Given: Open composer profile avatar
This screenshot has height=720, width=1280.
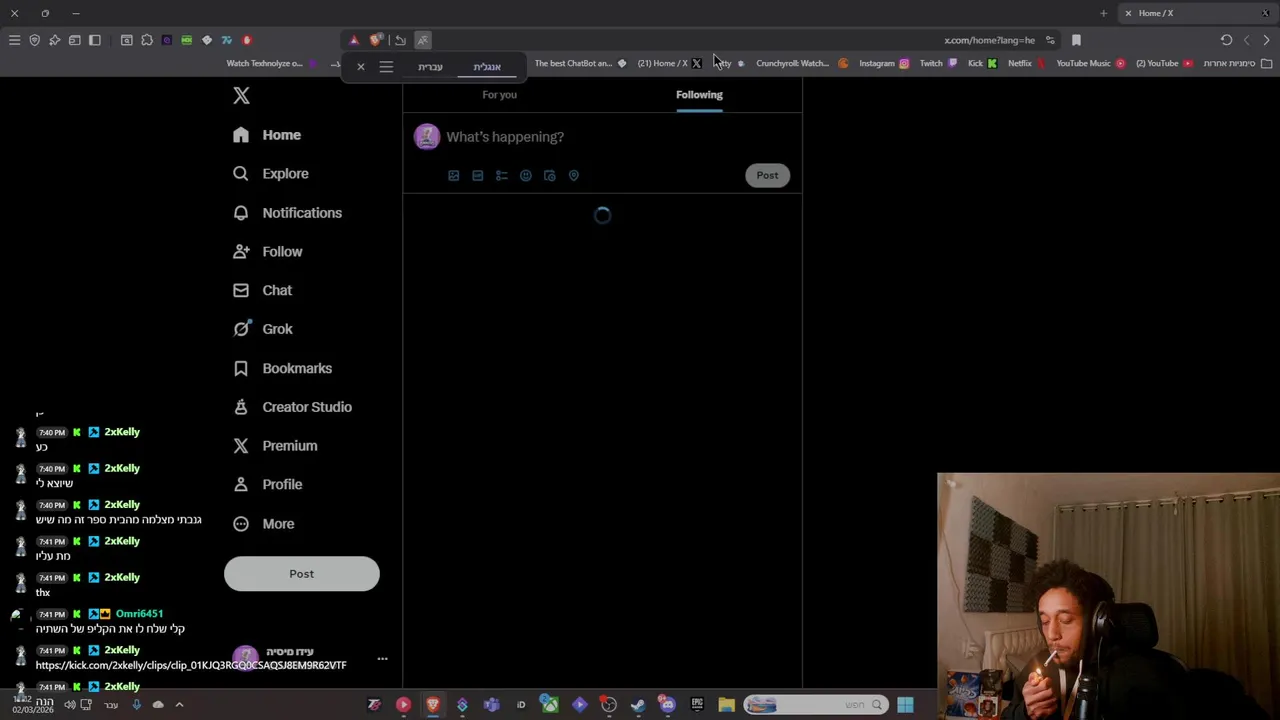Looking at the screenshot, I should (427, 137).
